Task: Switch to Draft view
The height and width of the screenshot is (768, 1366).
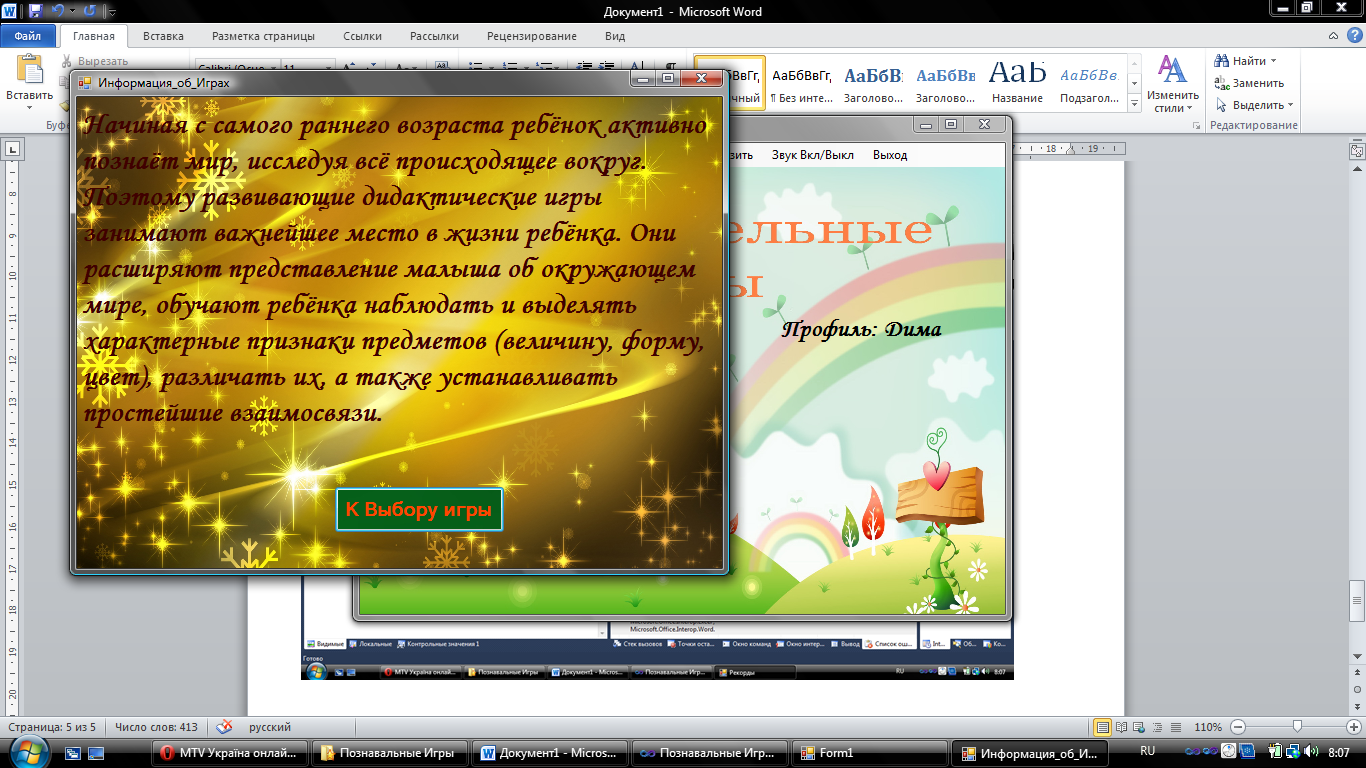Action: coord(1176,727)
